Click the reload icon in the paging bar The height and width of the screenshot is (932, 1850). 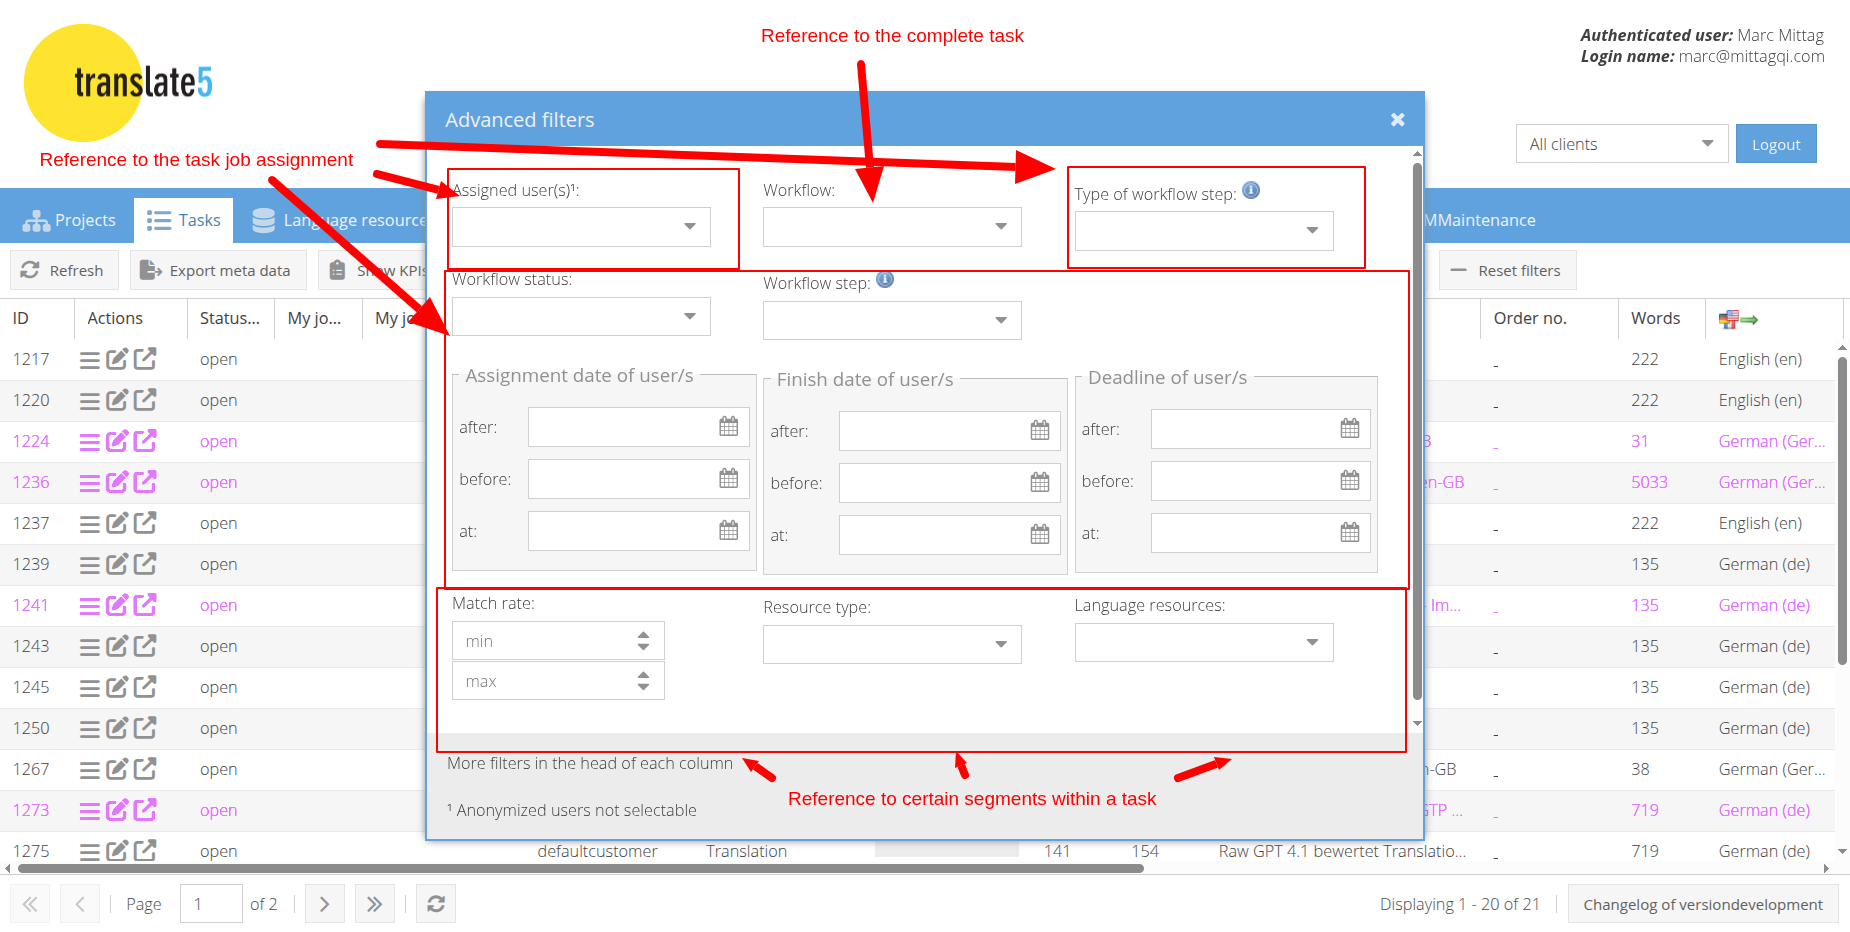point(436,904)
